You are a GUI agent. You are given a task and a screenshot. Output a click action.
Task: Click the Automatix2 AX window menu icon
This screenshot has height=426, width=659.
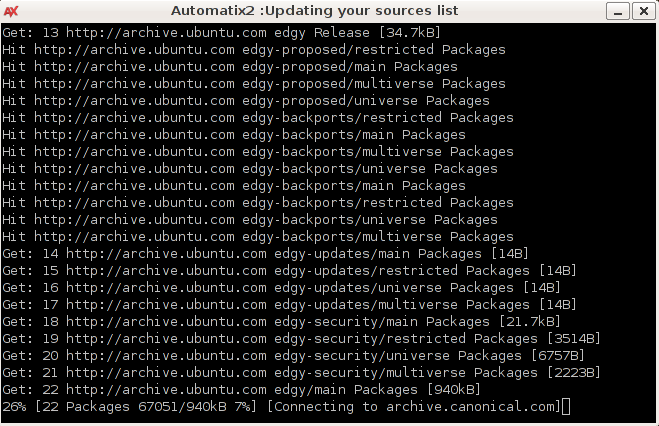click(13, 10)
